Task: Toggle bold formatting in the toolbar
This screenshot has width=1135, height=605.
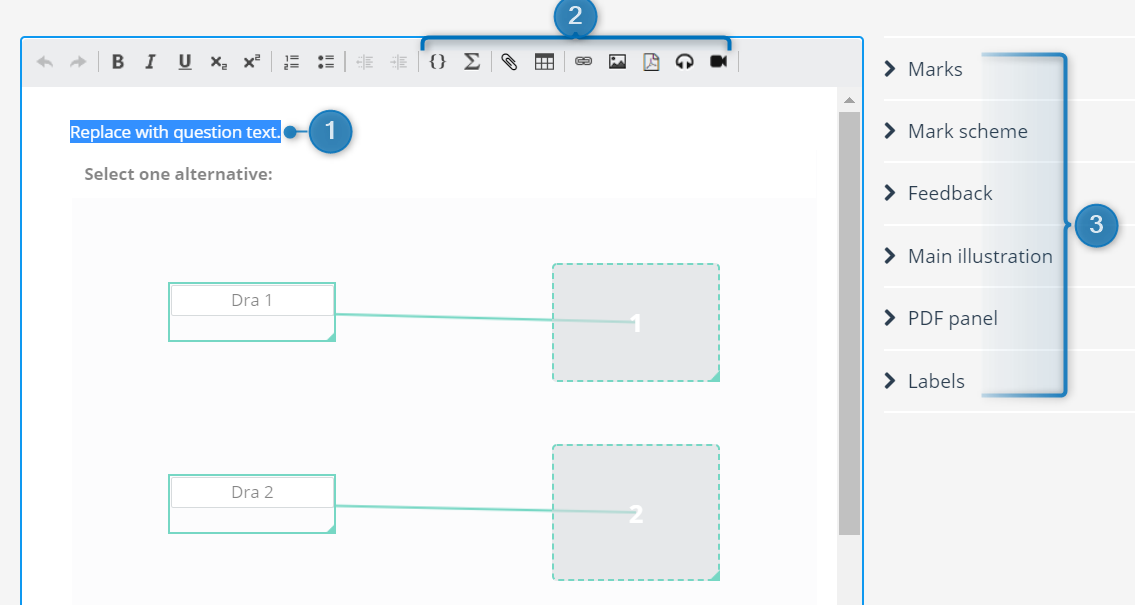Action: 118,62
